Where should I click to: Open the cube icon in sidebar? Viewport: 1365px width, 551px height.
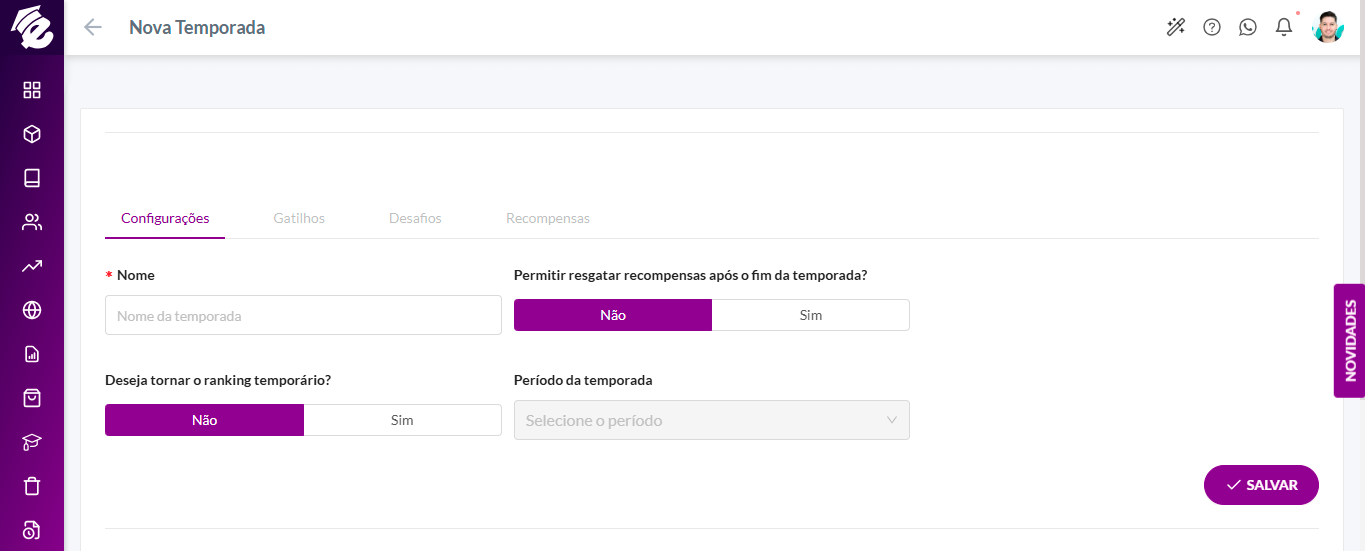[x=32, y=134]
